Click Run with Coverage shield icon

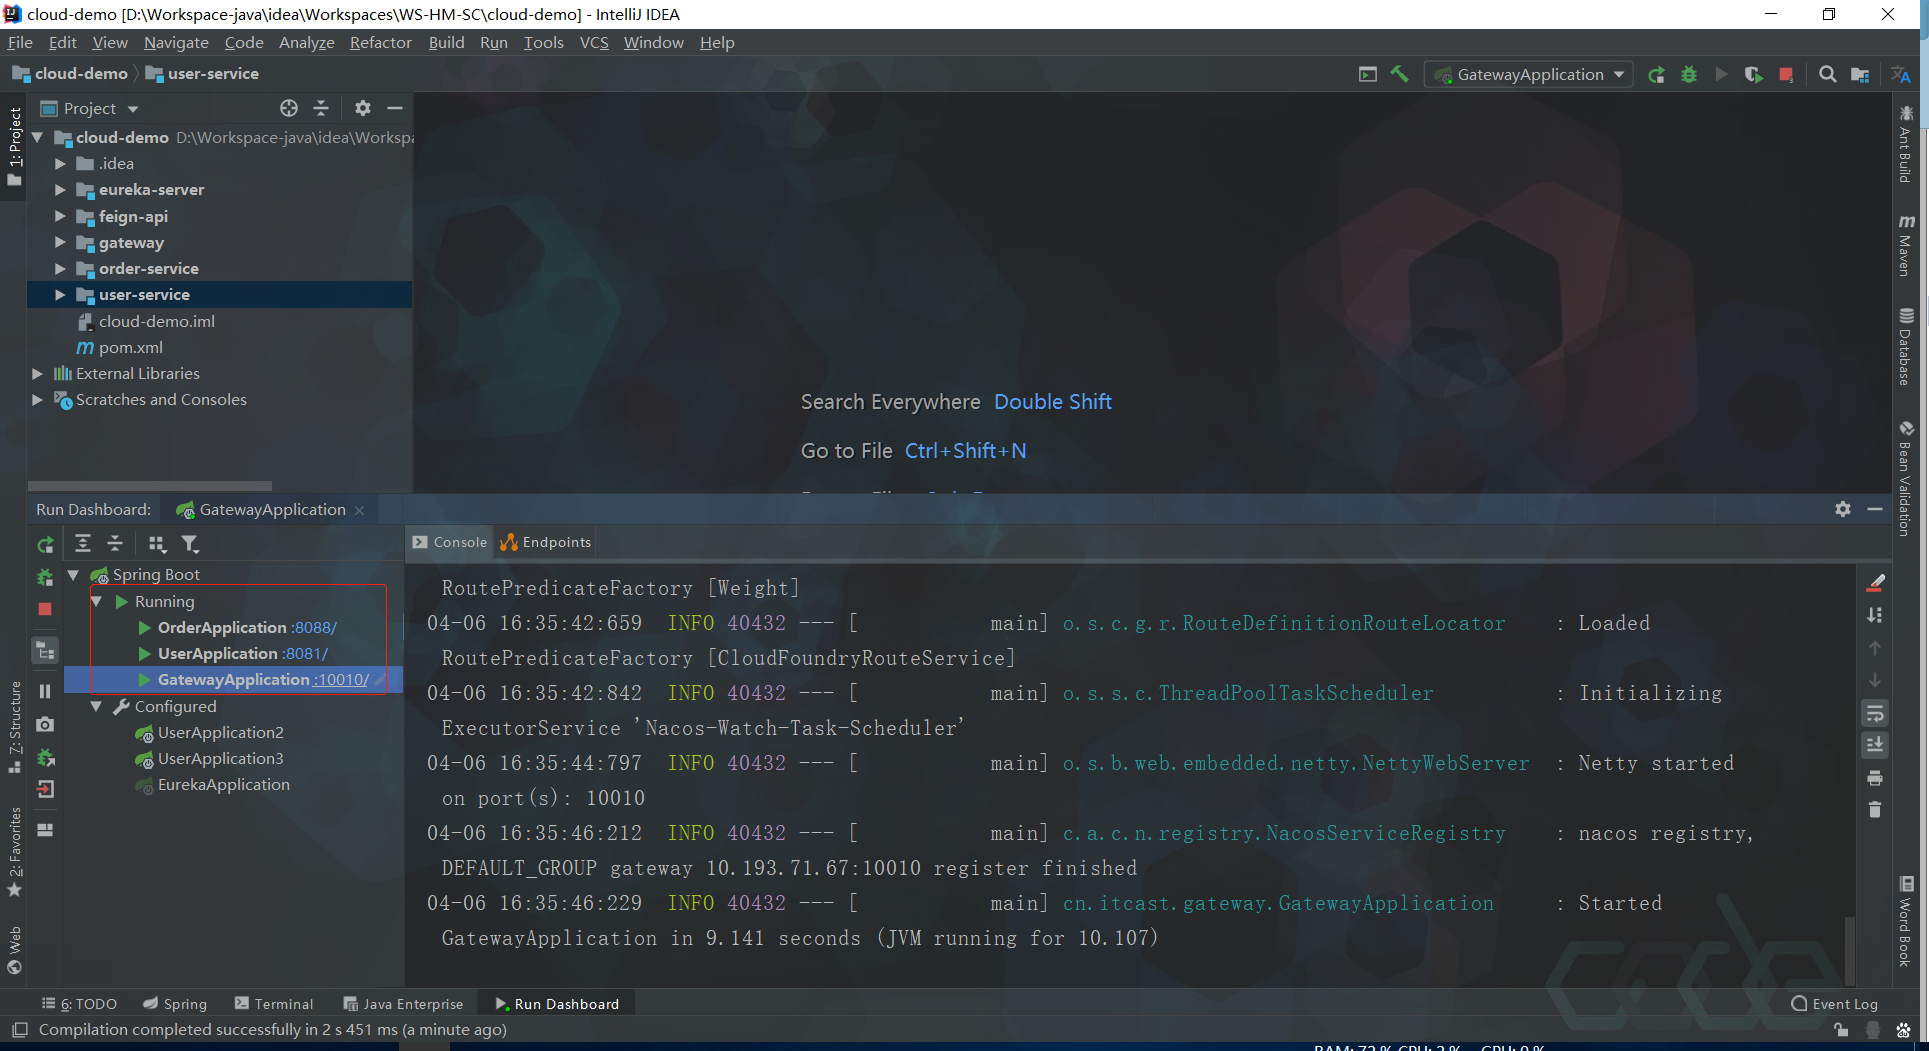pos(1753,74)
